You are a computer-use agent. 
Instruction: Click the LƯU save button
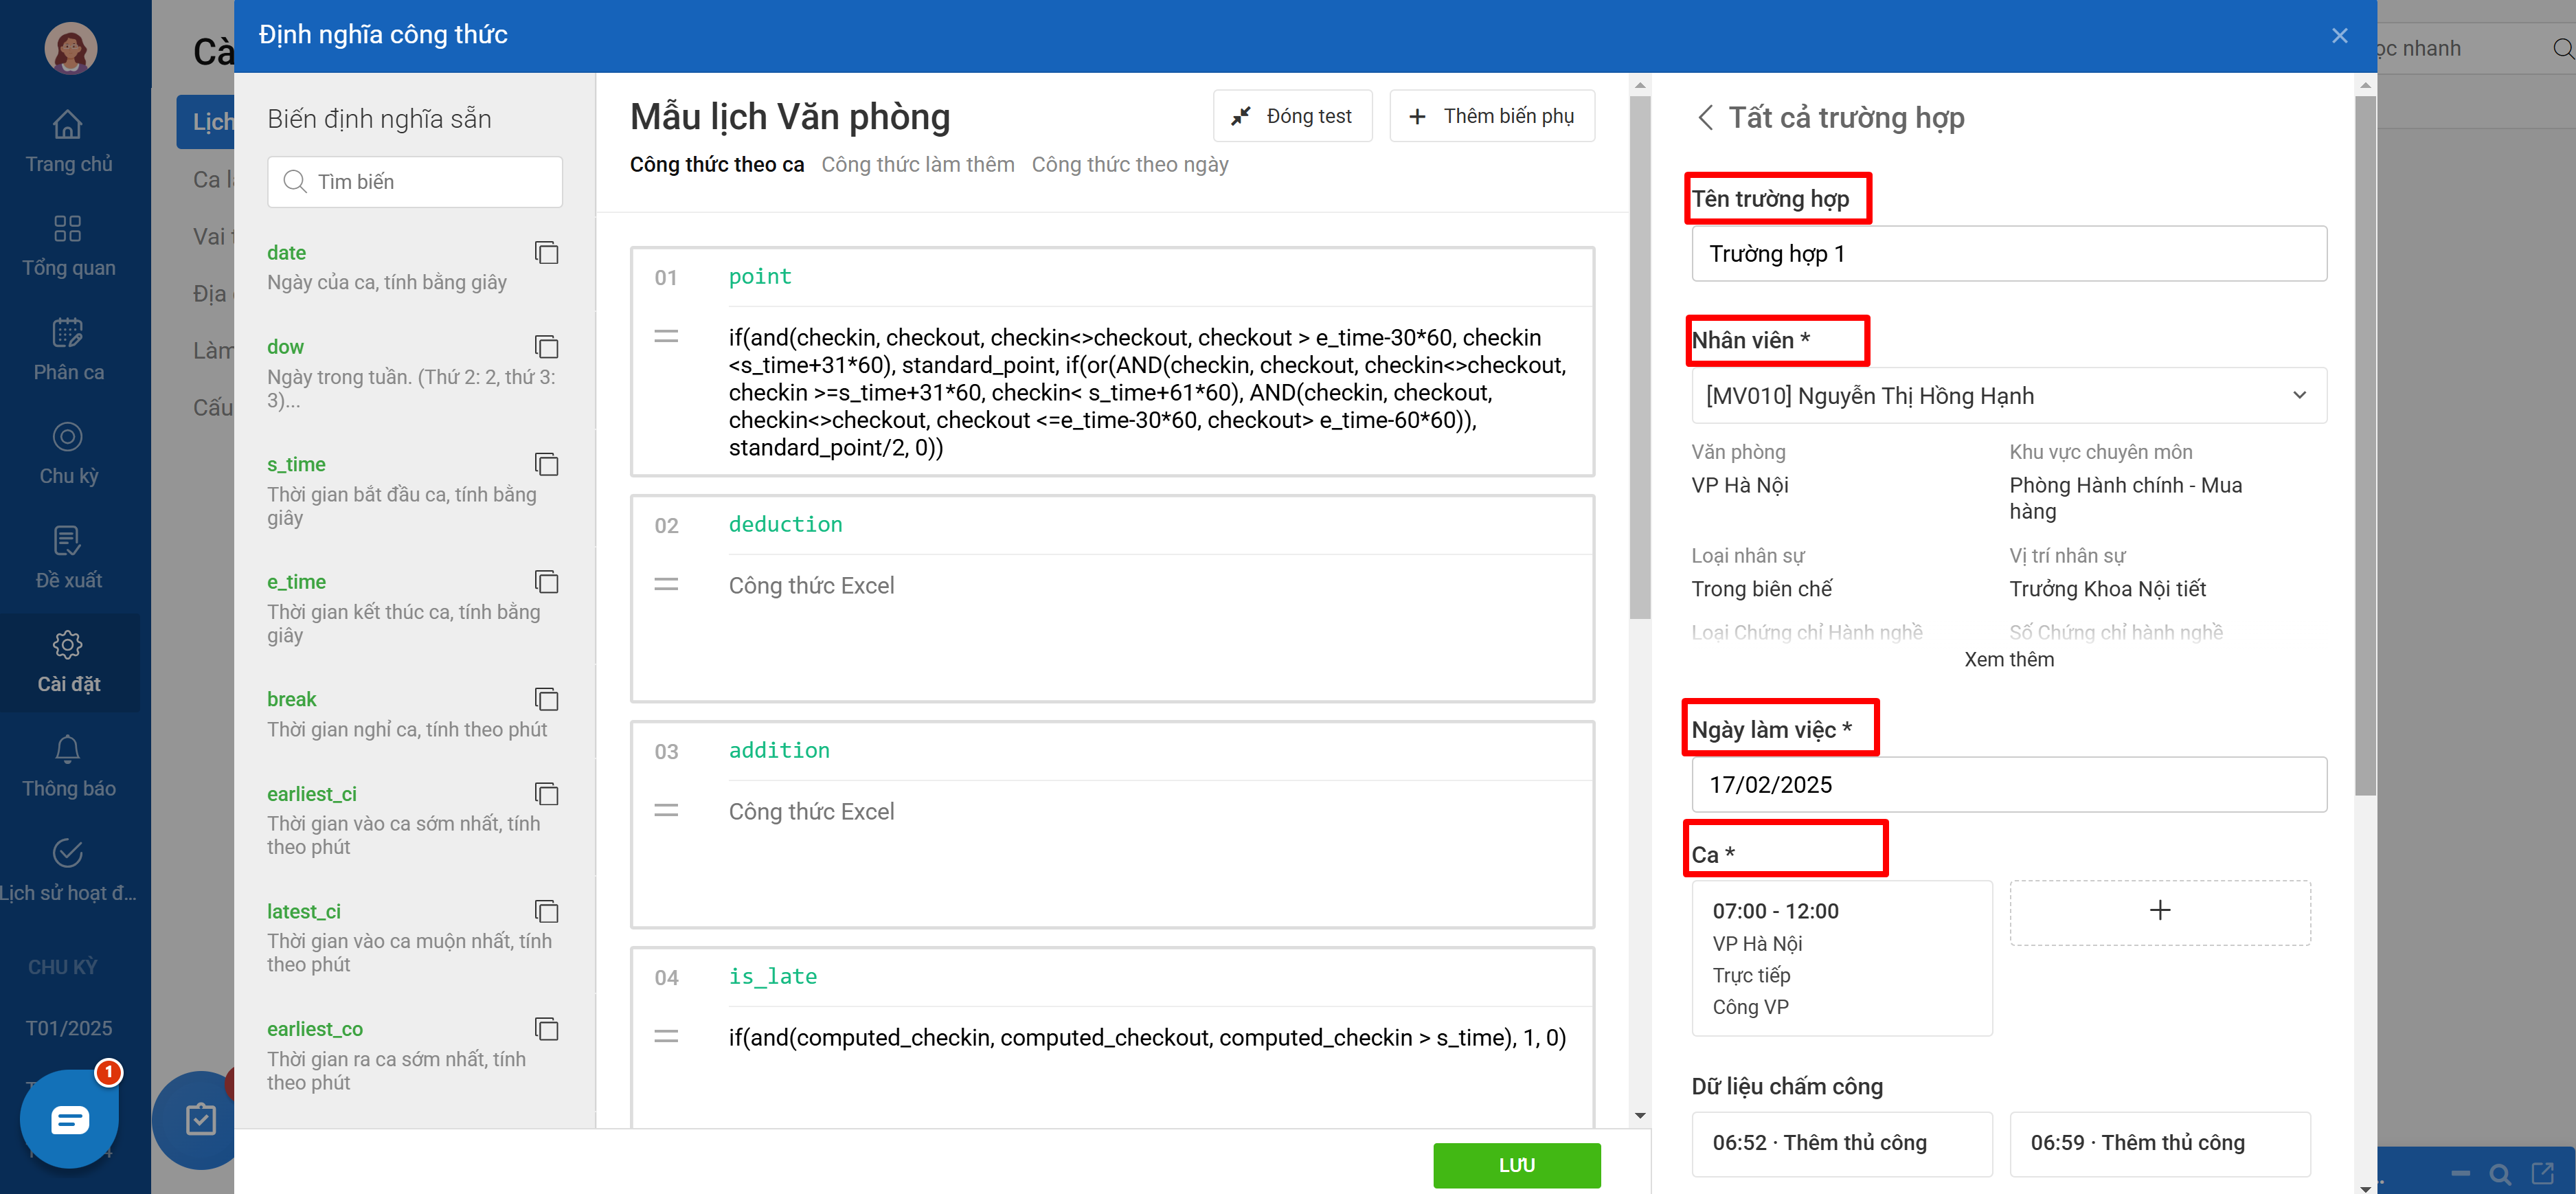point(1516,1165)
